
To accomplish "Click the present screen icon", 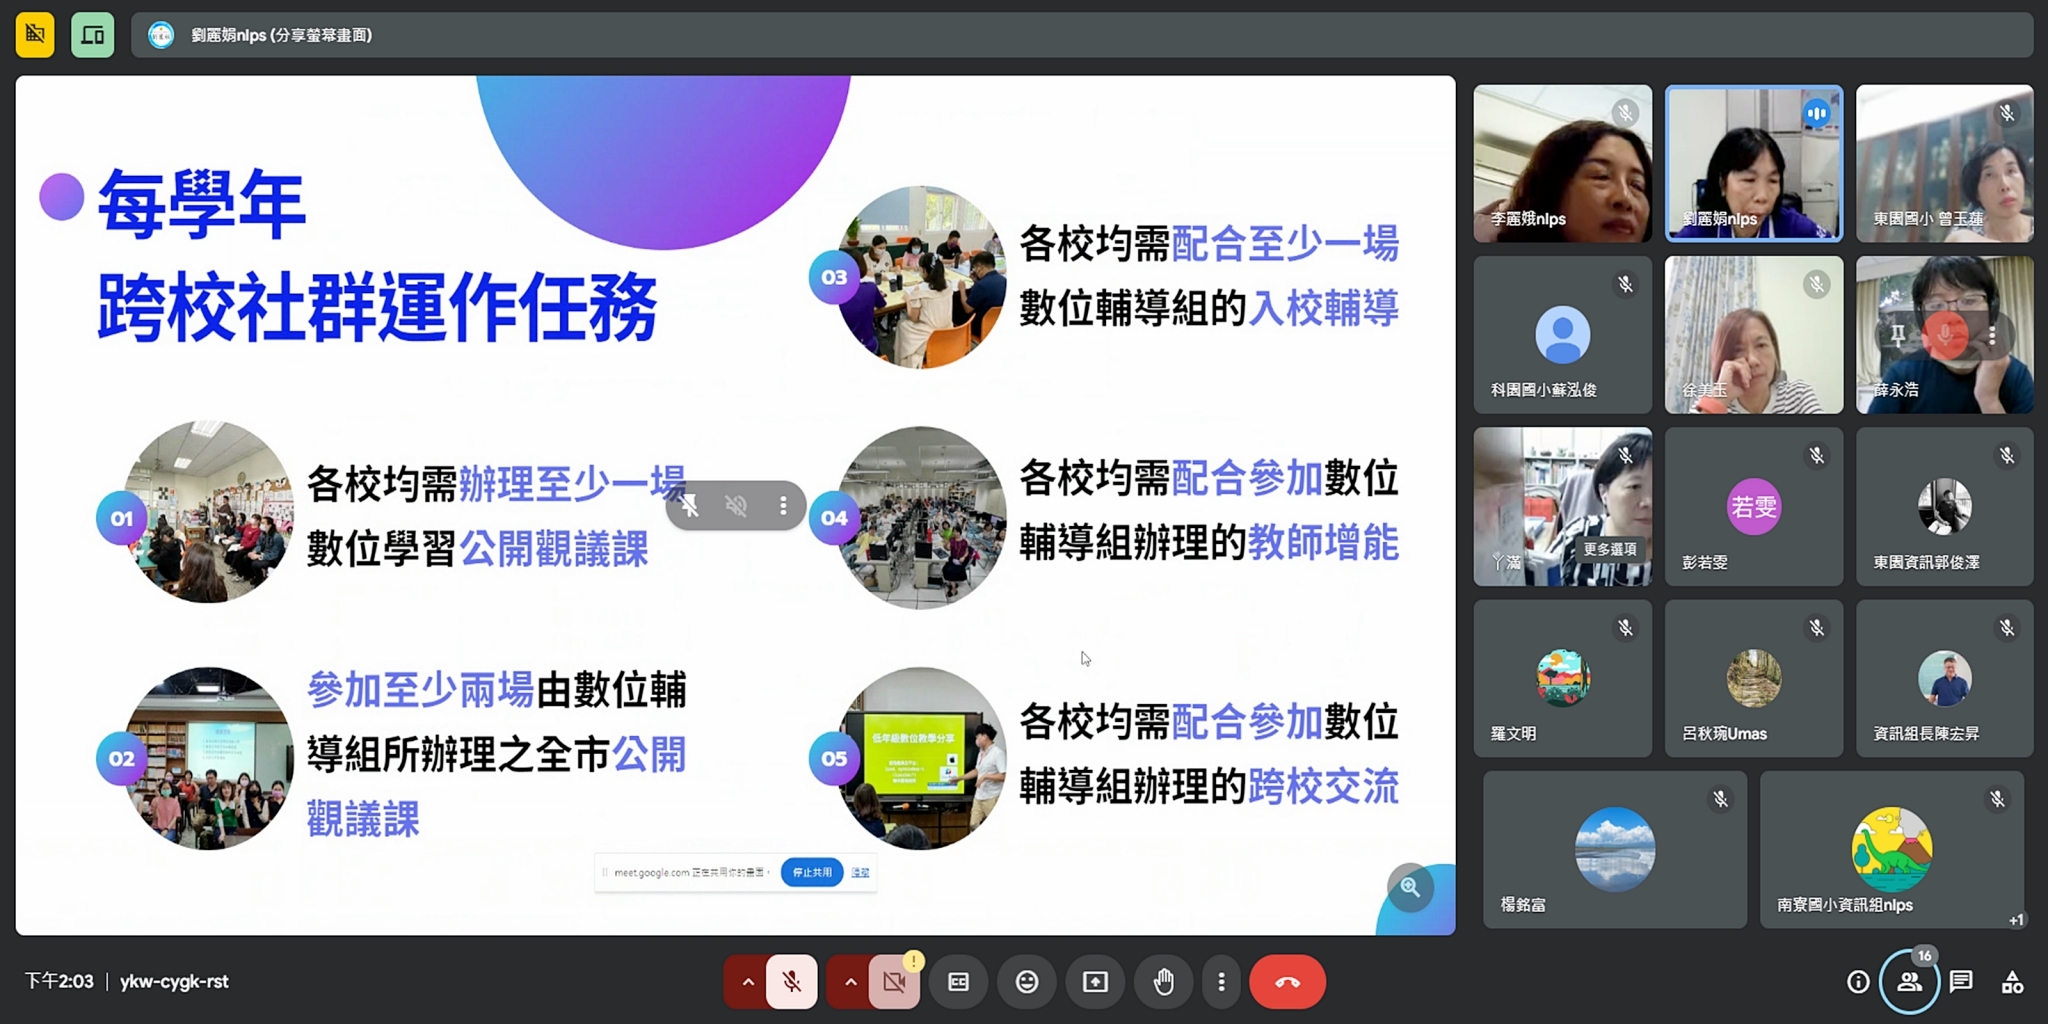I will click(x=1095, y=982).
